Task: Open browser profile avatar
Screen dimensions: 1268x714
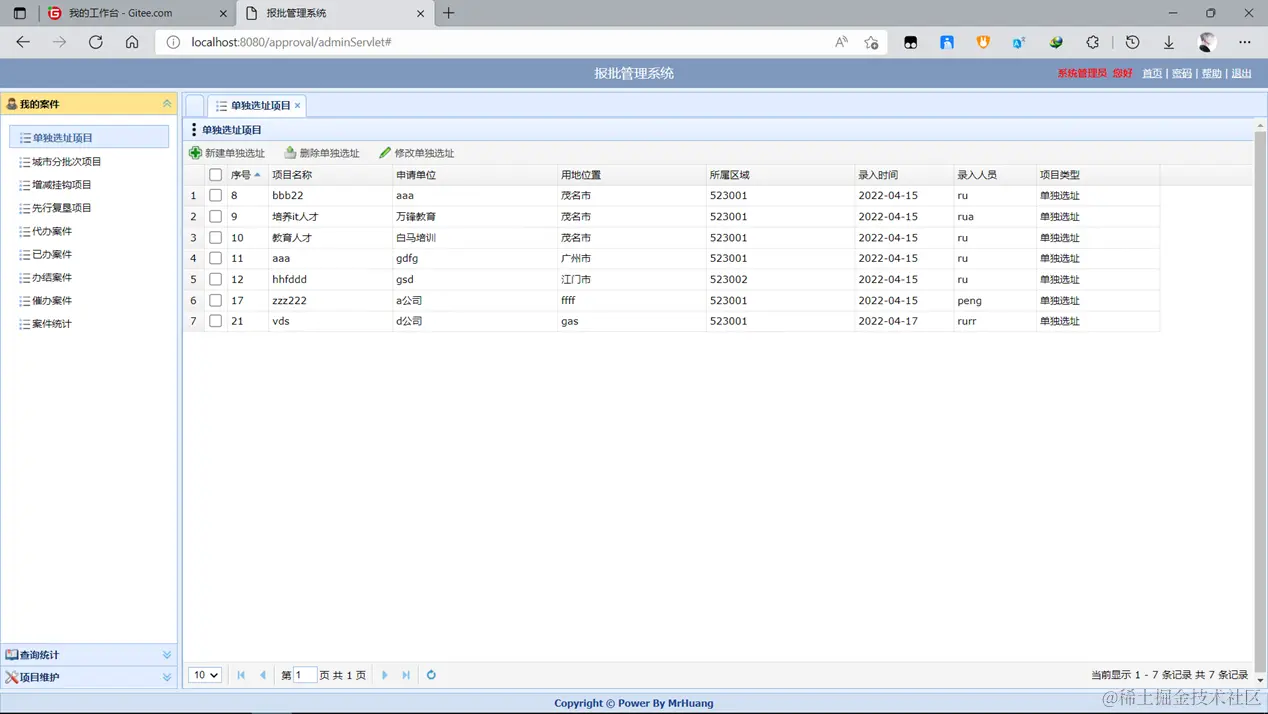Action: click(1207, 42)
